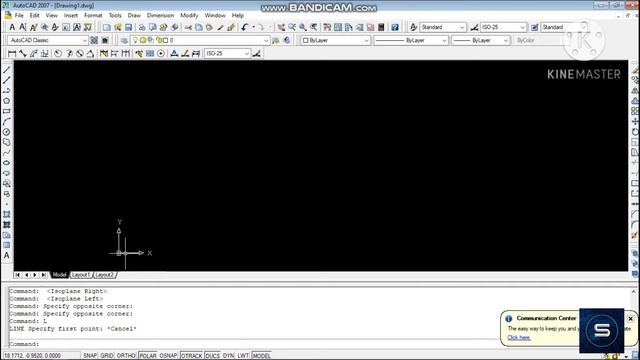Screen dimensions: 640x360
Task: Click the Workspace Settings icon
Action: point(94,40)
